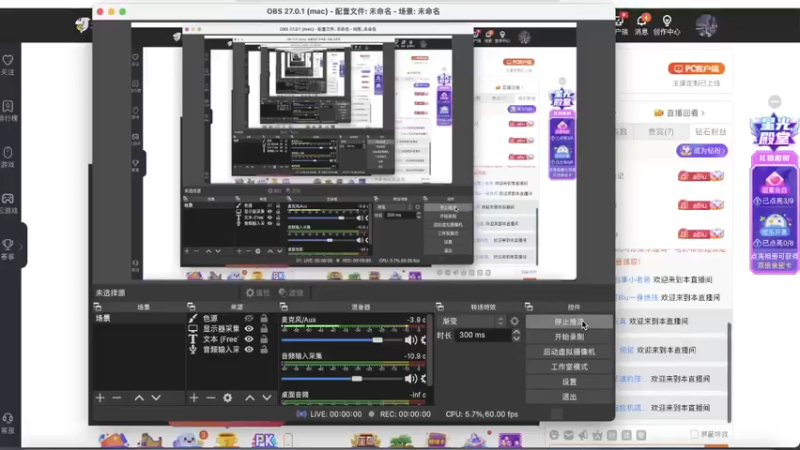Click the 300 ms duration field

[482, 335]
